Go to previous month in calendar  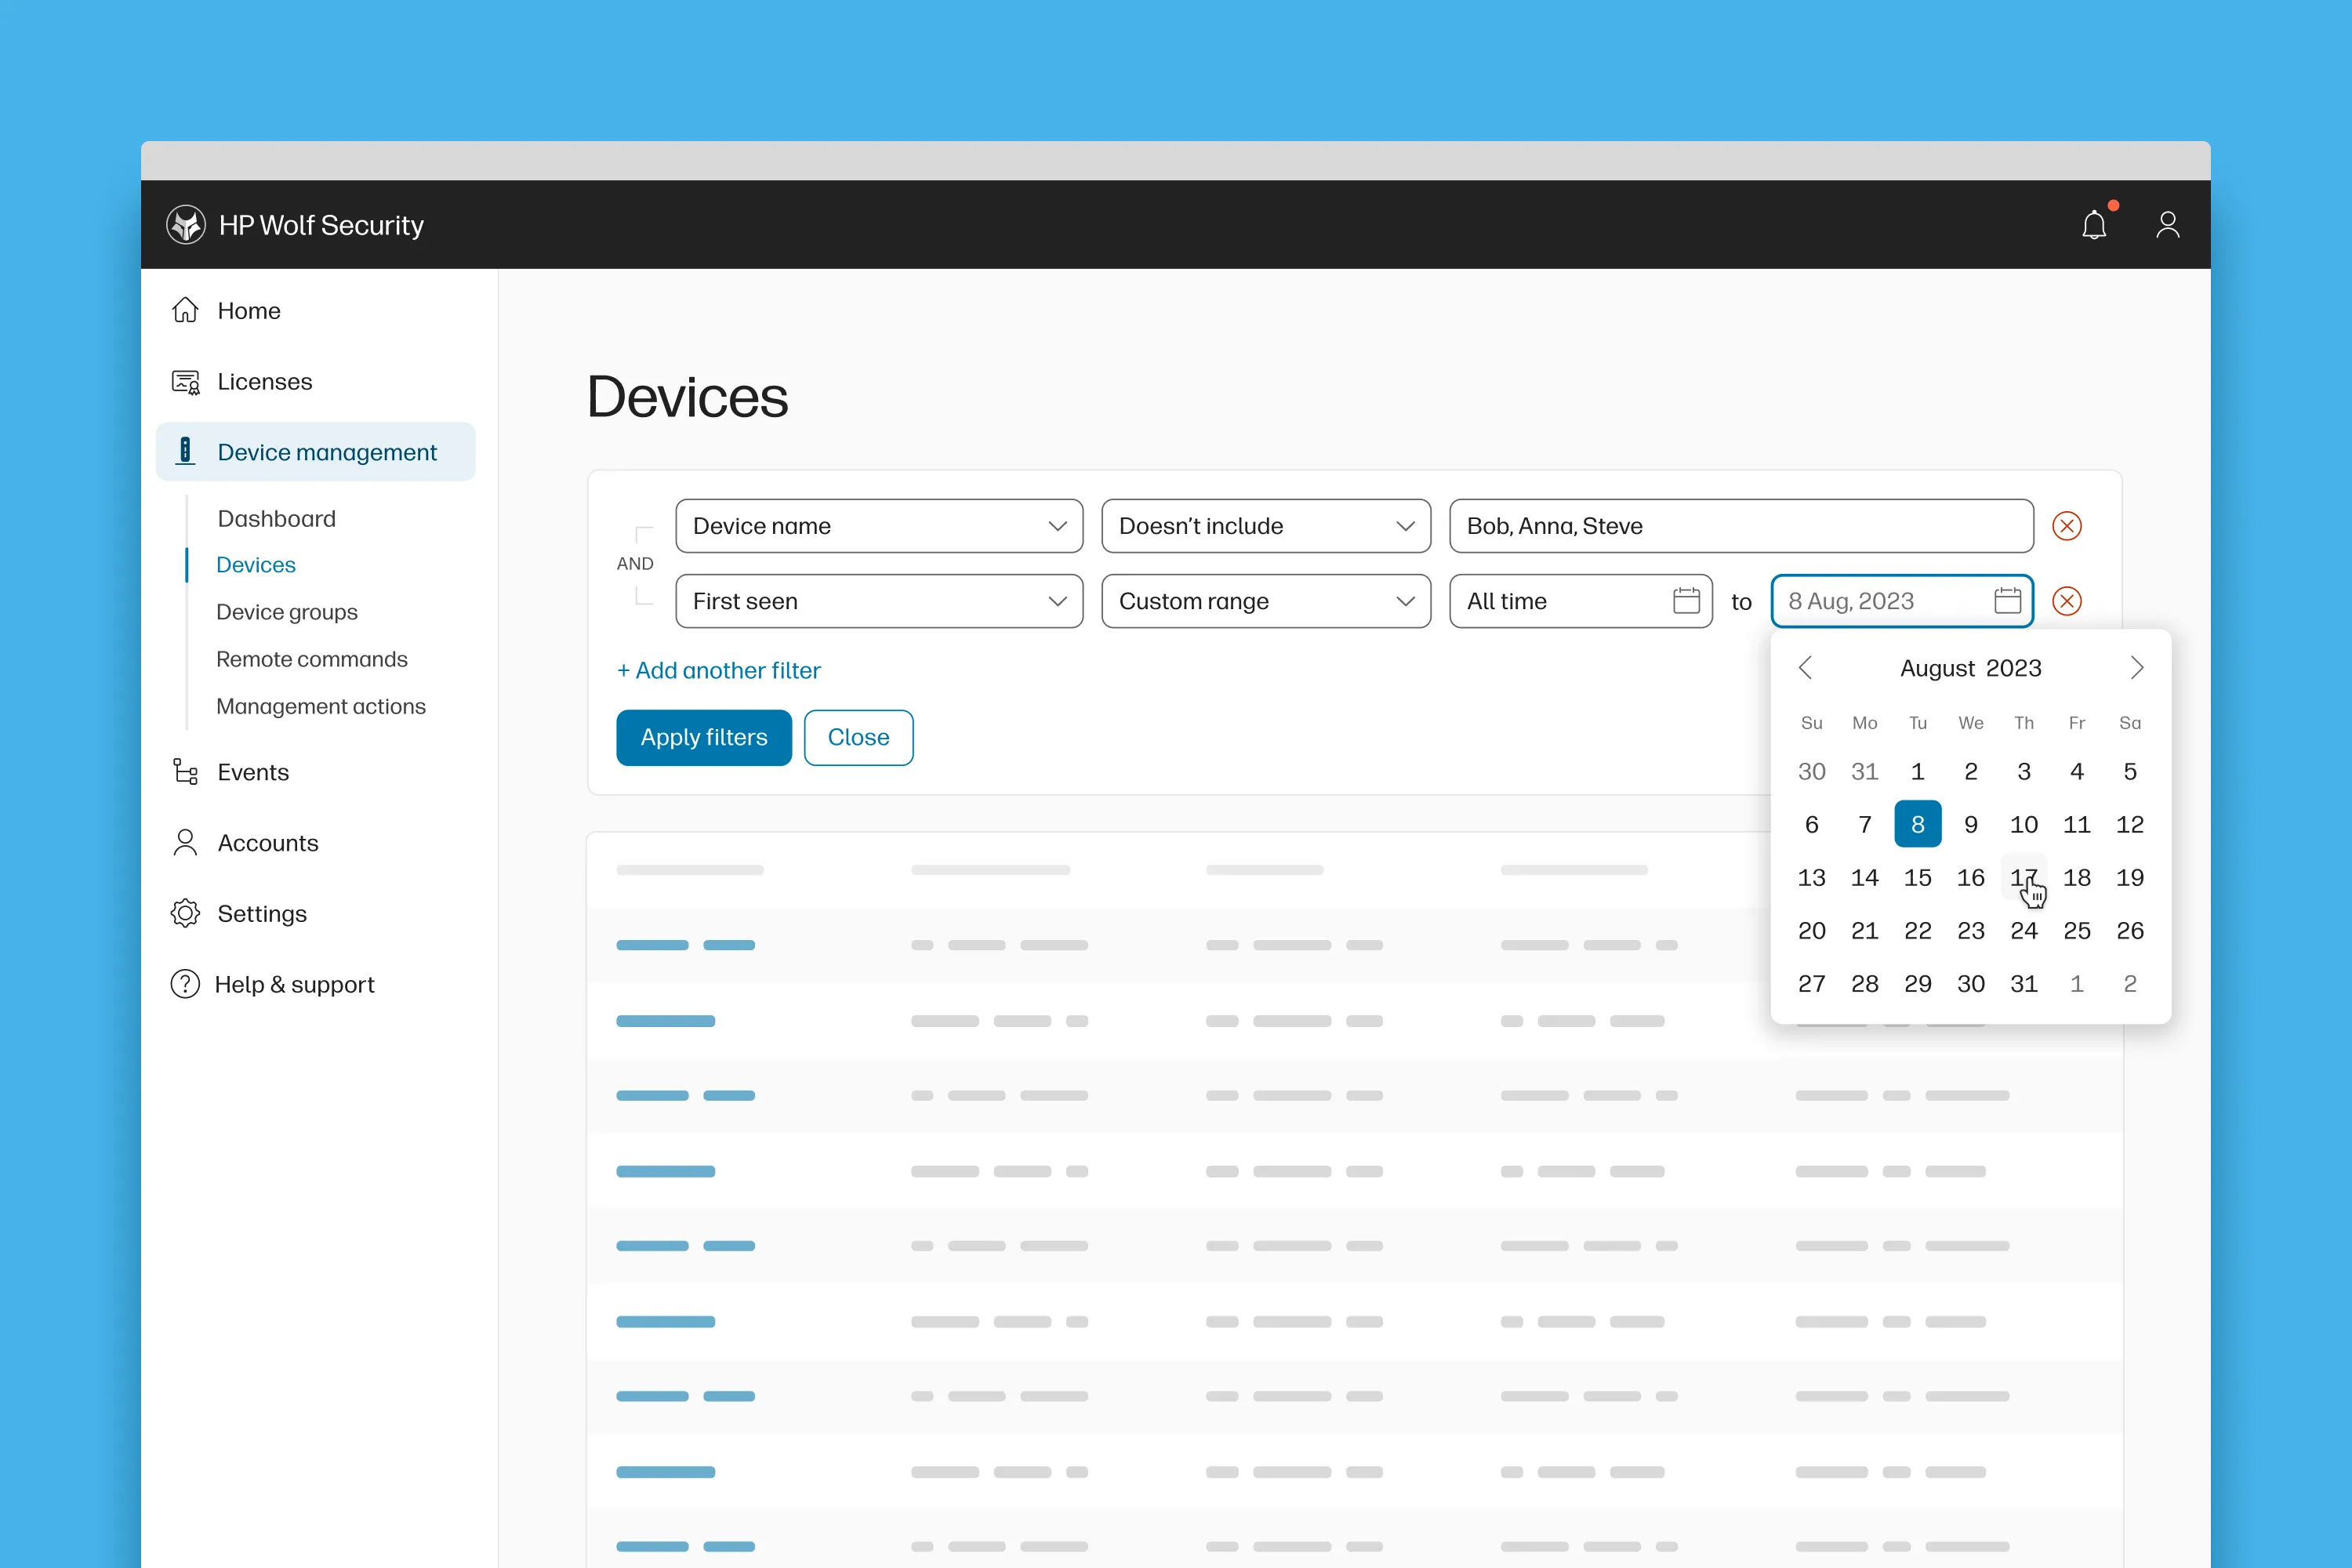click(1805, 667)
